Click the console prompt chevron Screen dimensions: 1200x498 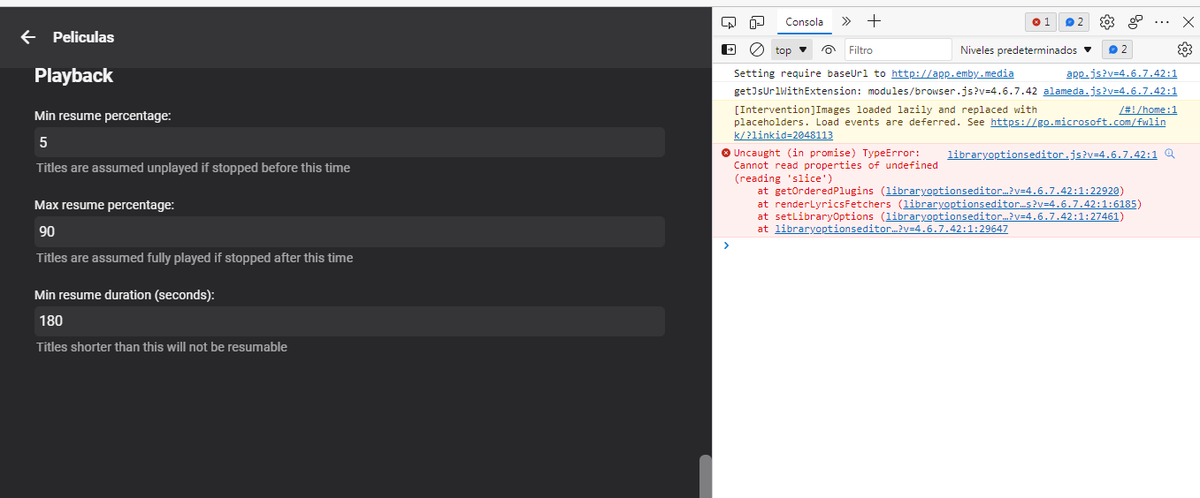[726, 245]
